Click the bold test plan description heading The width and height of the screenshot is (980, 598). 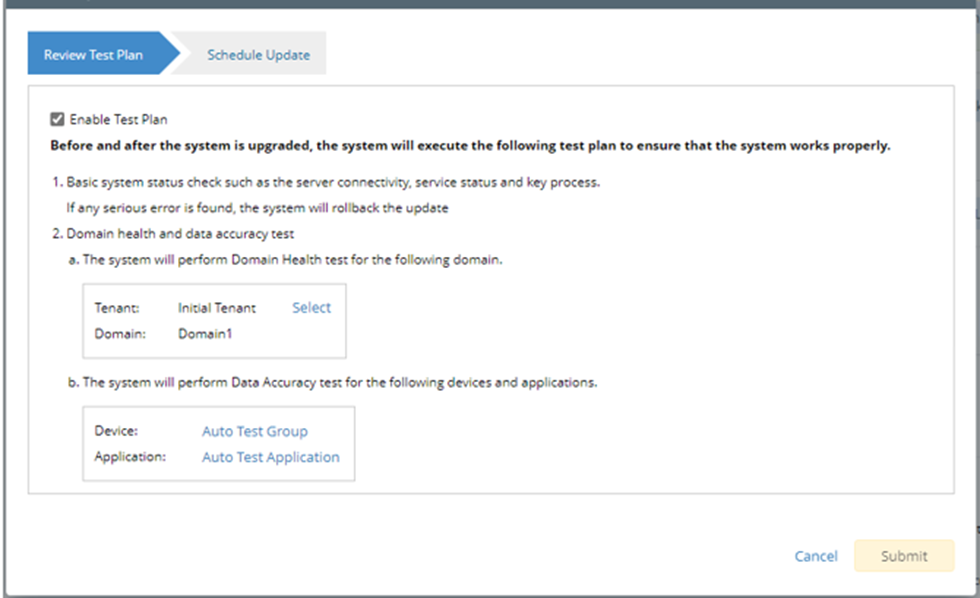tap(470, 146)
